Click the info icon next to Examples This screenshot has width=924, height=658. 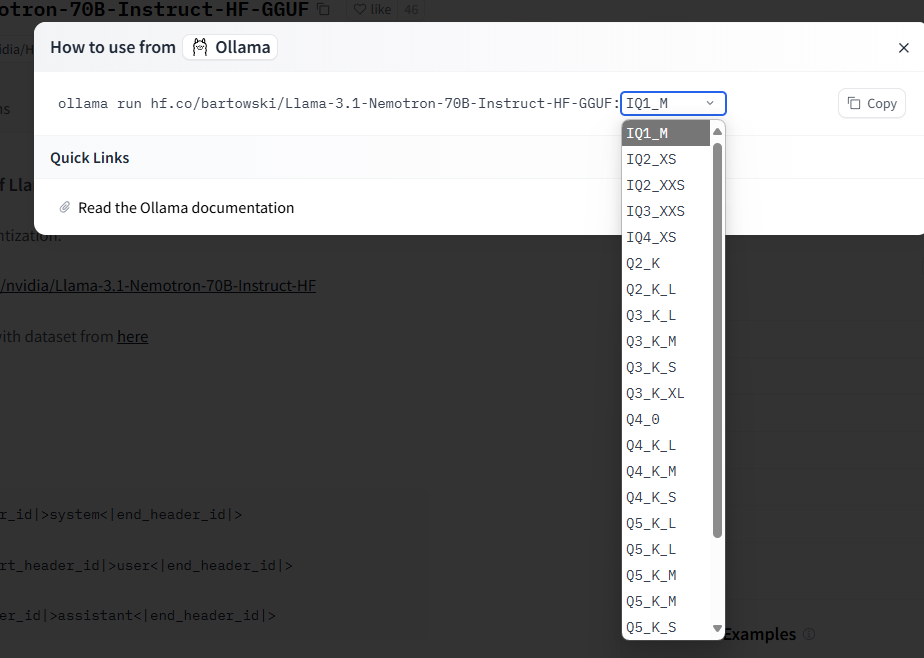pos(809,634)
